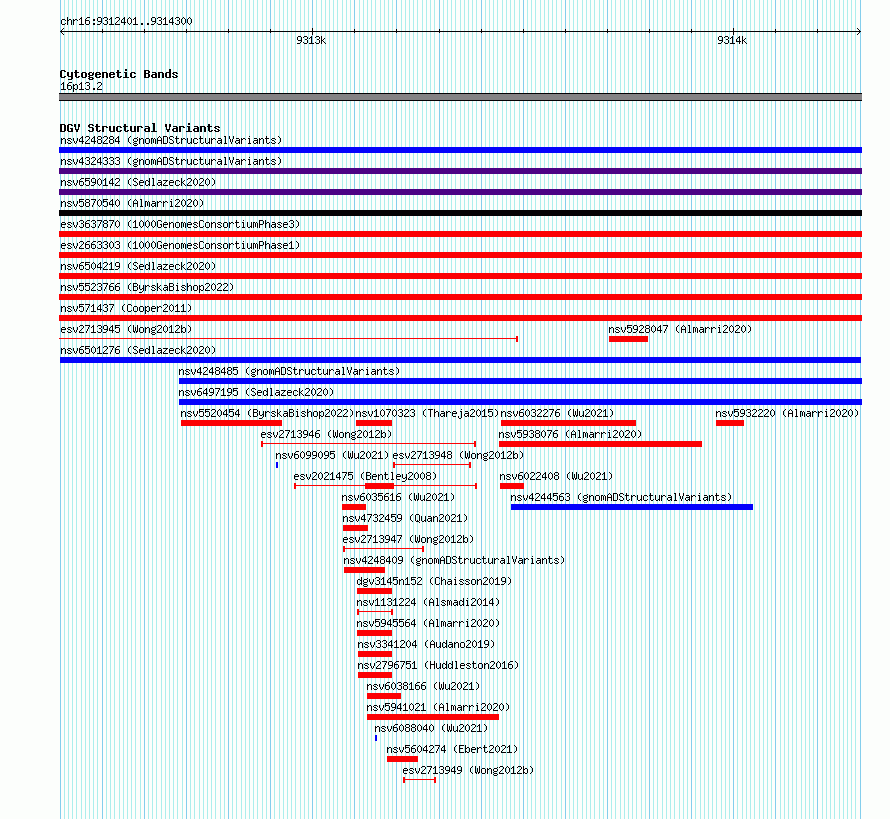This screenshot has height=819, width=890.
Task: Click nsv5520454 (ByrskaBishop2022) label
Action: click(267, 413)
